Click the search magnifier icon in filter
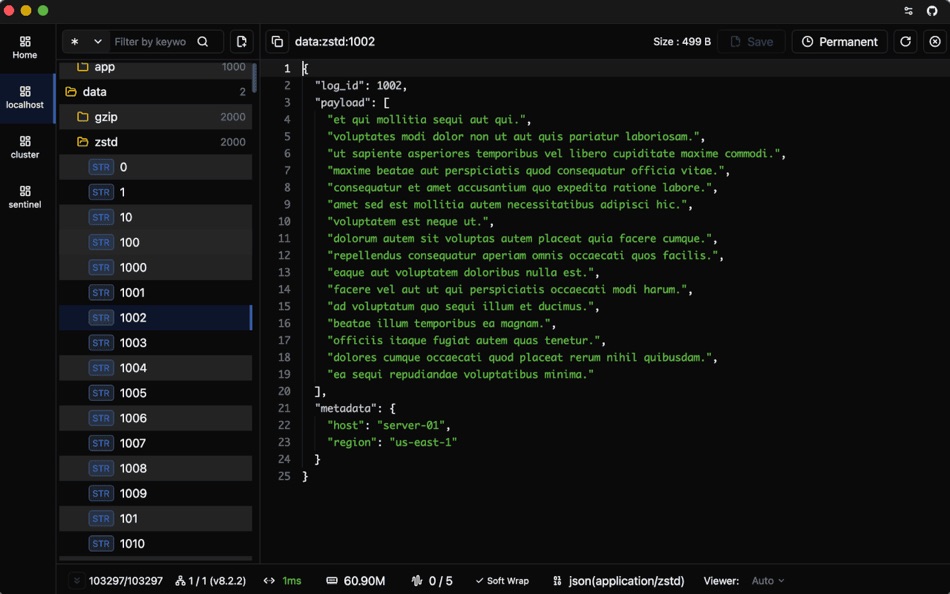This screenshot has width=950, height=594. [203, 42]
